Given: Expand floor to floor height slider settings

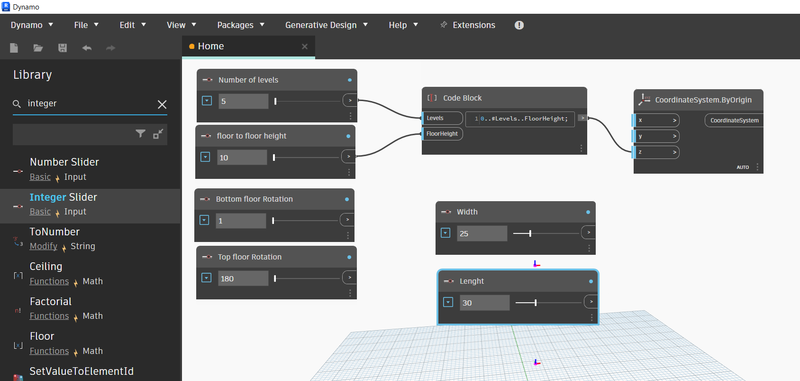Looking at the screenshot, I should (x=205, y=157).
